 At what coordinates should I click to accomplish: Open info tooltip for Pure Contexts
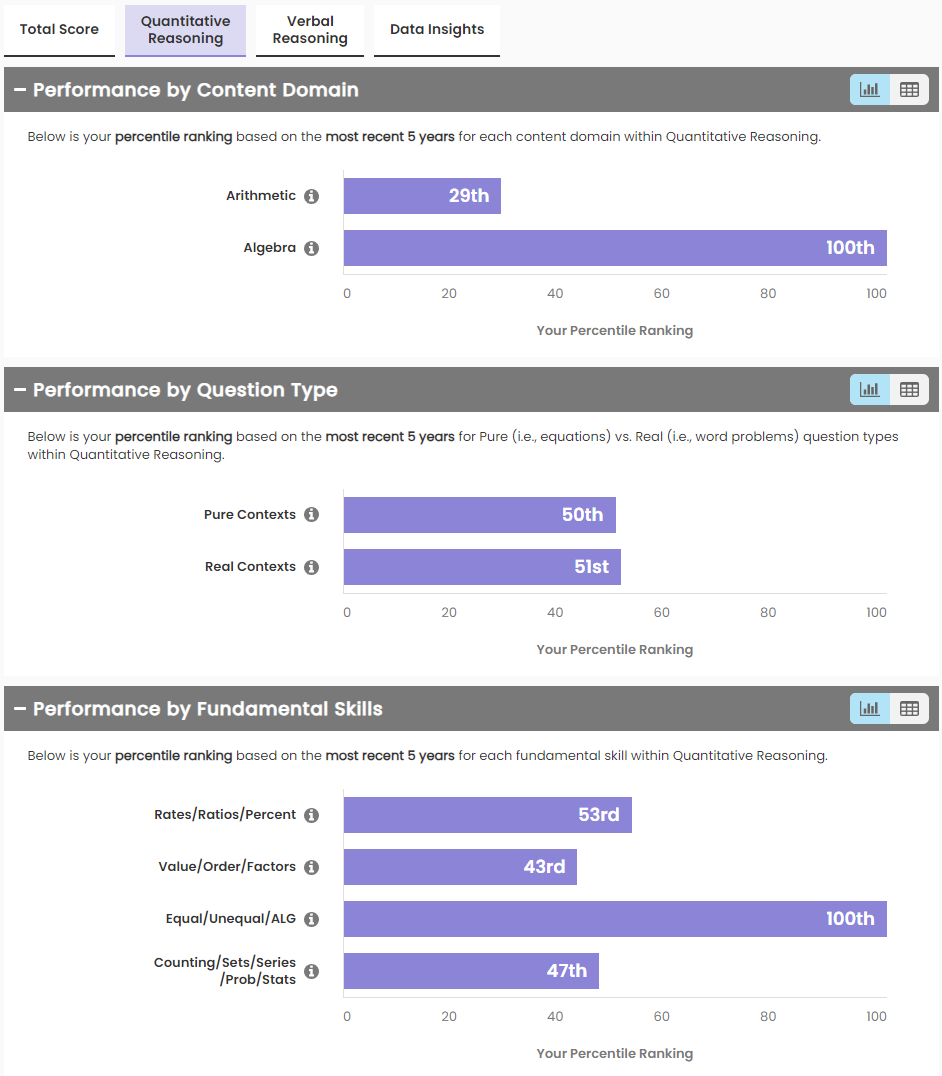pyautogui.click(x=312, y=515)
